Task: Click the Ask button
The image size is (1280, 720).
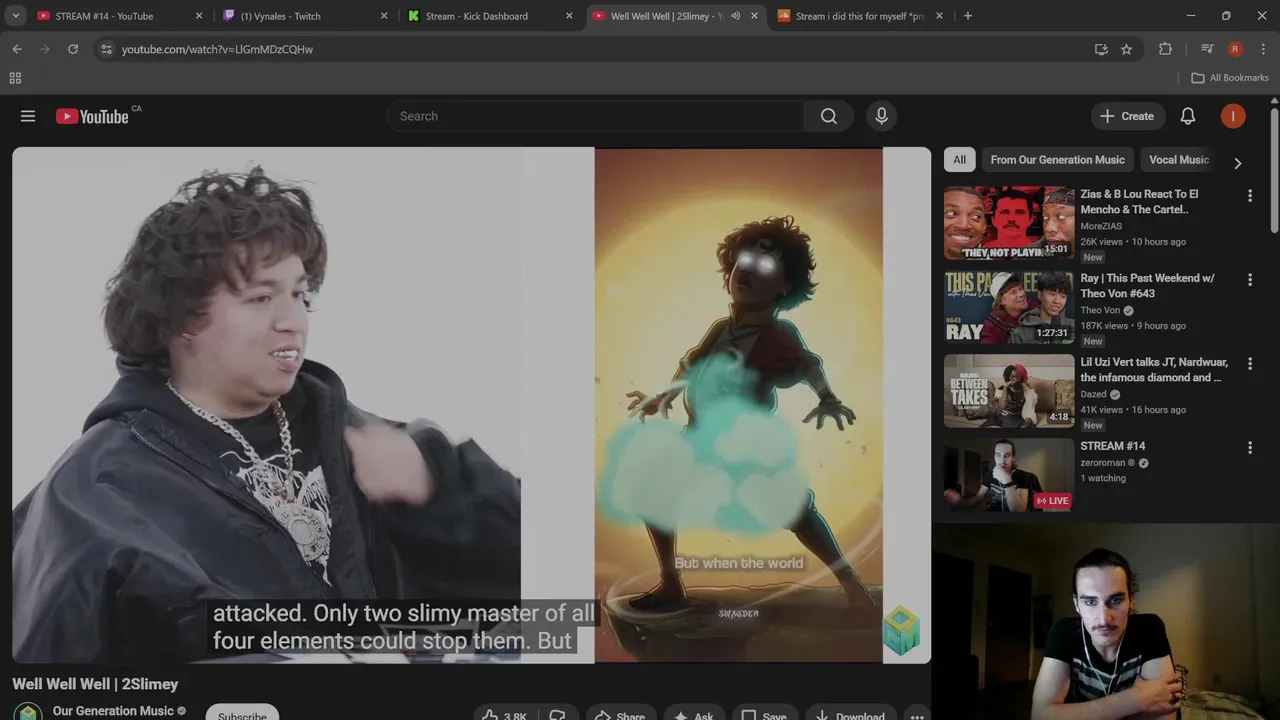Action: (x=693, y=716)
